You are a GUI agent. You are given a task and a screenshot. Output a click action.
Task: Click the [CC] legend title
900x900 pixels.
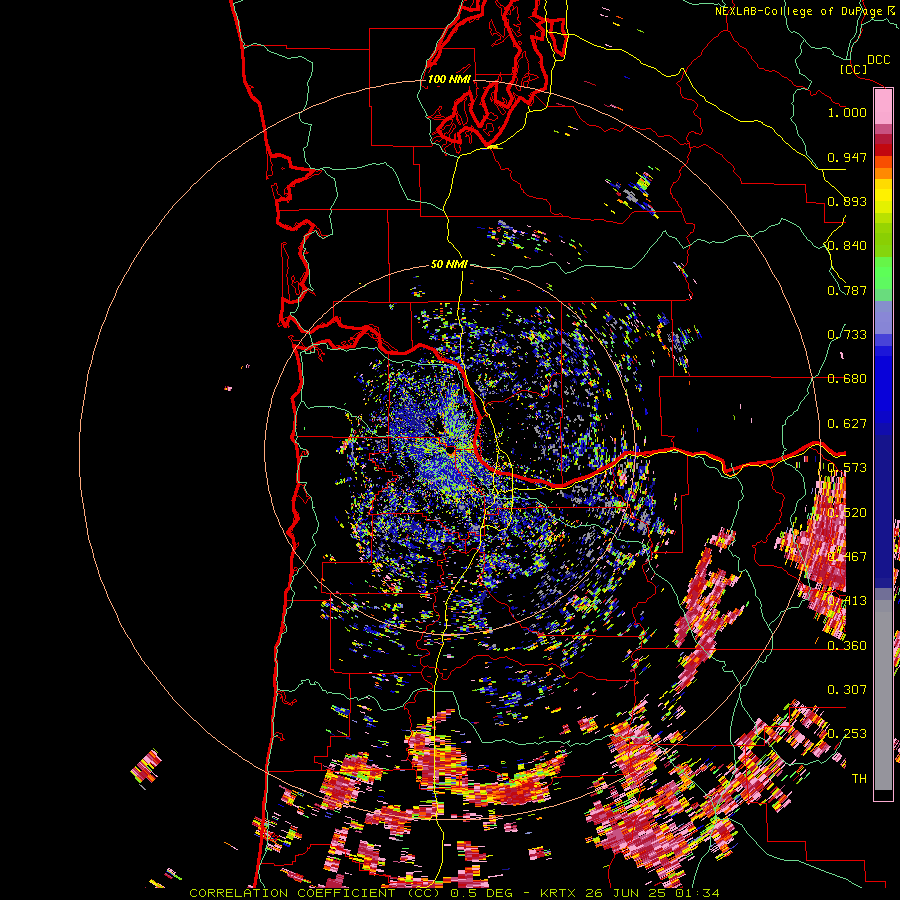[x=853, y=69]
